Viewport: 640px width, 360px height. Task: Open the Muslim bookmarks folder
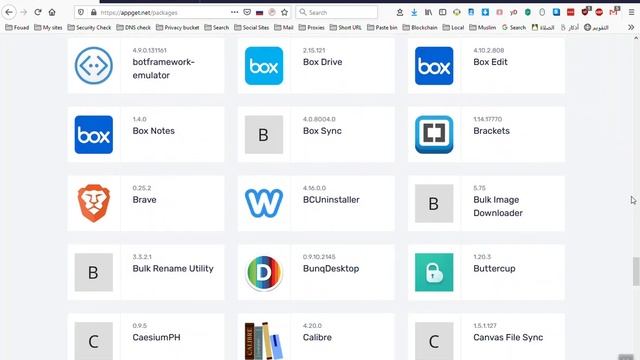click(482, 27)
